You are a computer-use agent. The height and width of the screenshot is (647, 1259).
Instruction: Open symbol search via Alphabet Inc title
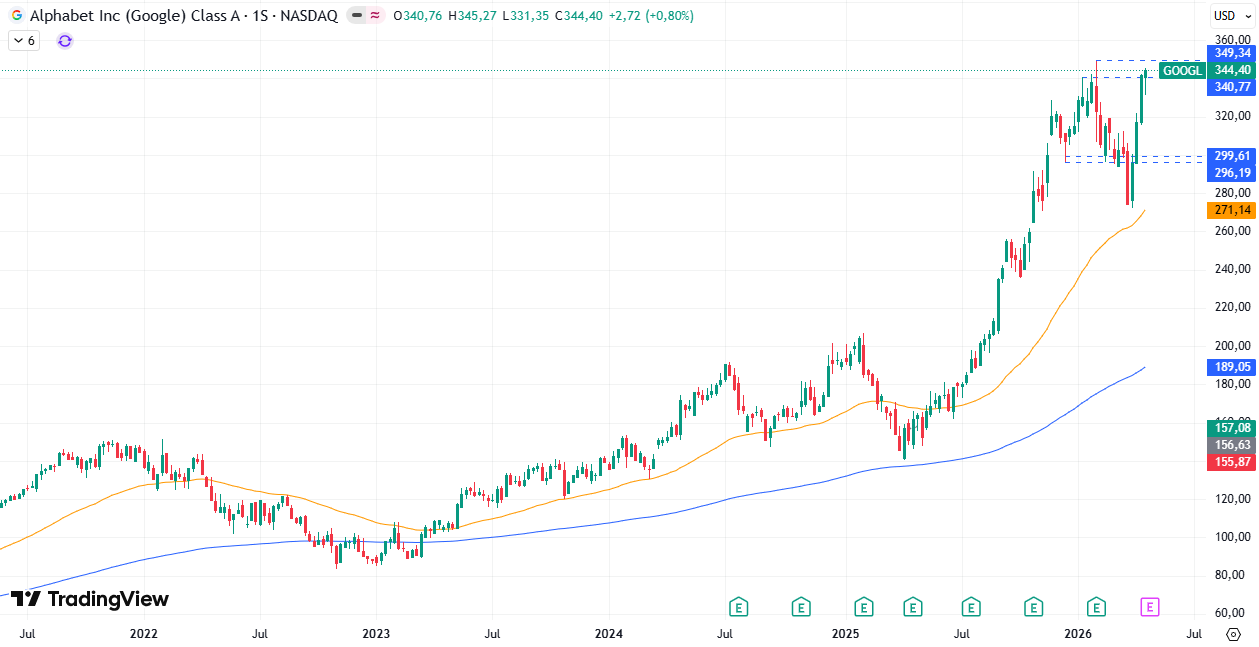(x=120, y=16)
